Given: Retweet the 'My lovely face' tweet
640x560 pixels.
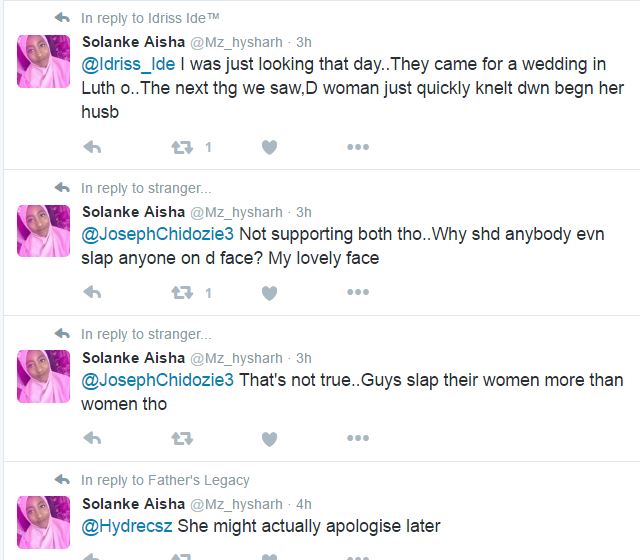Looking at the screenshot, I should coord(182,293).
